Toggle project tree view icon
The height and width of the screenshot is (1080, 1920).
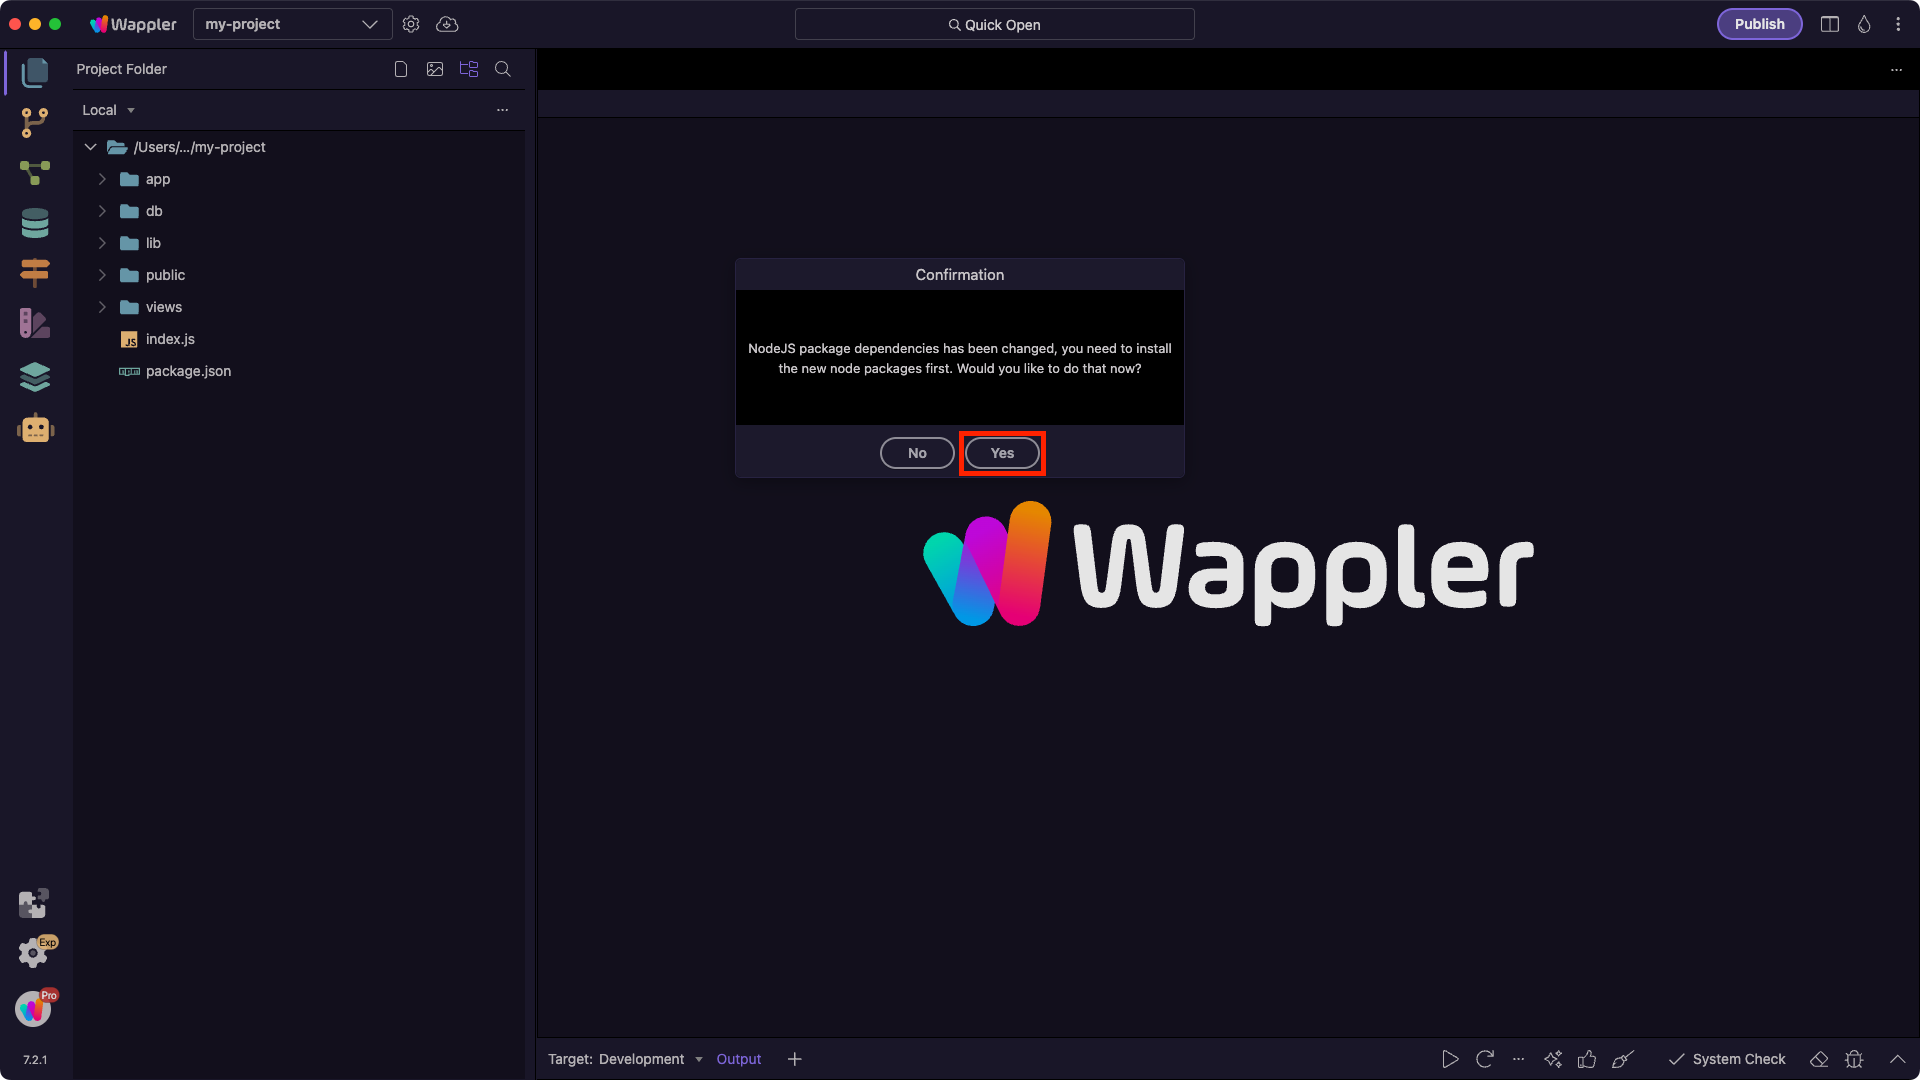[x=468, y=69]
